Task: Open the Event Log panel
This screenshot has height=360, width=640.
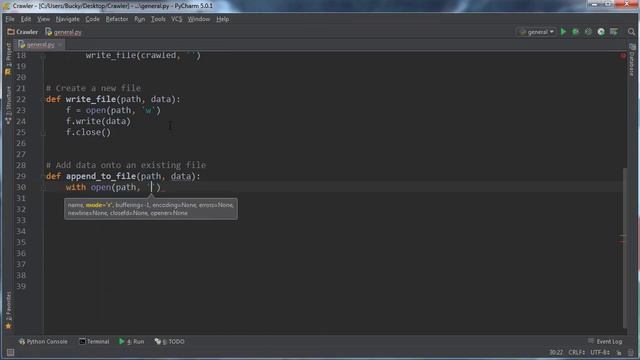Action: click(x=605, y=342)
